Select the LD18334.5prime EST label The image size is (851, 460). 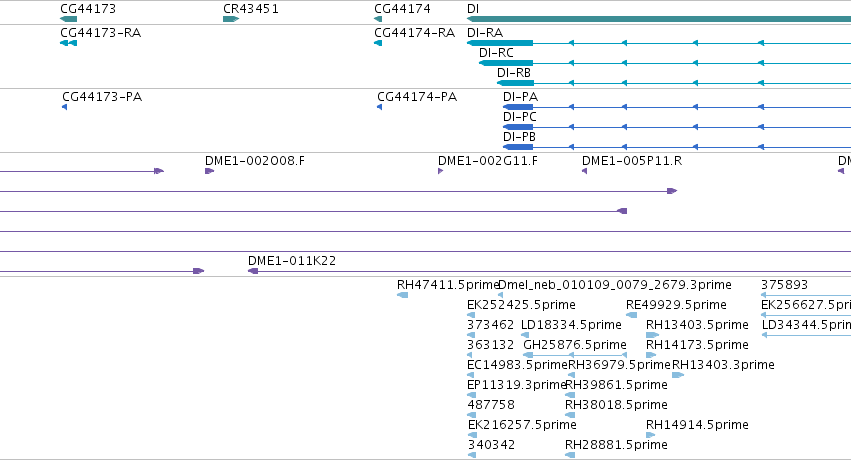tap(571, 325)
